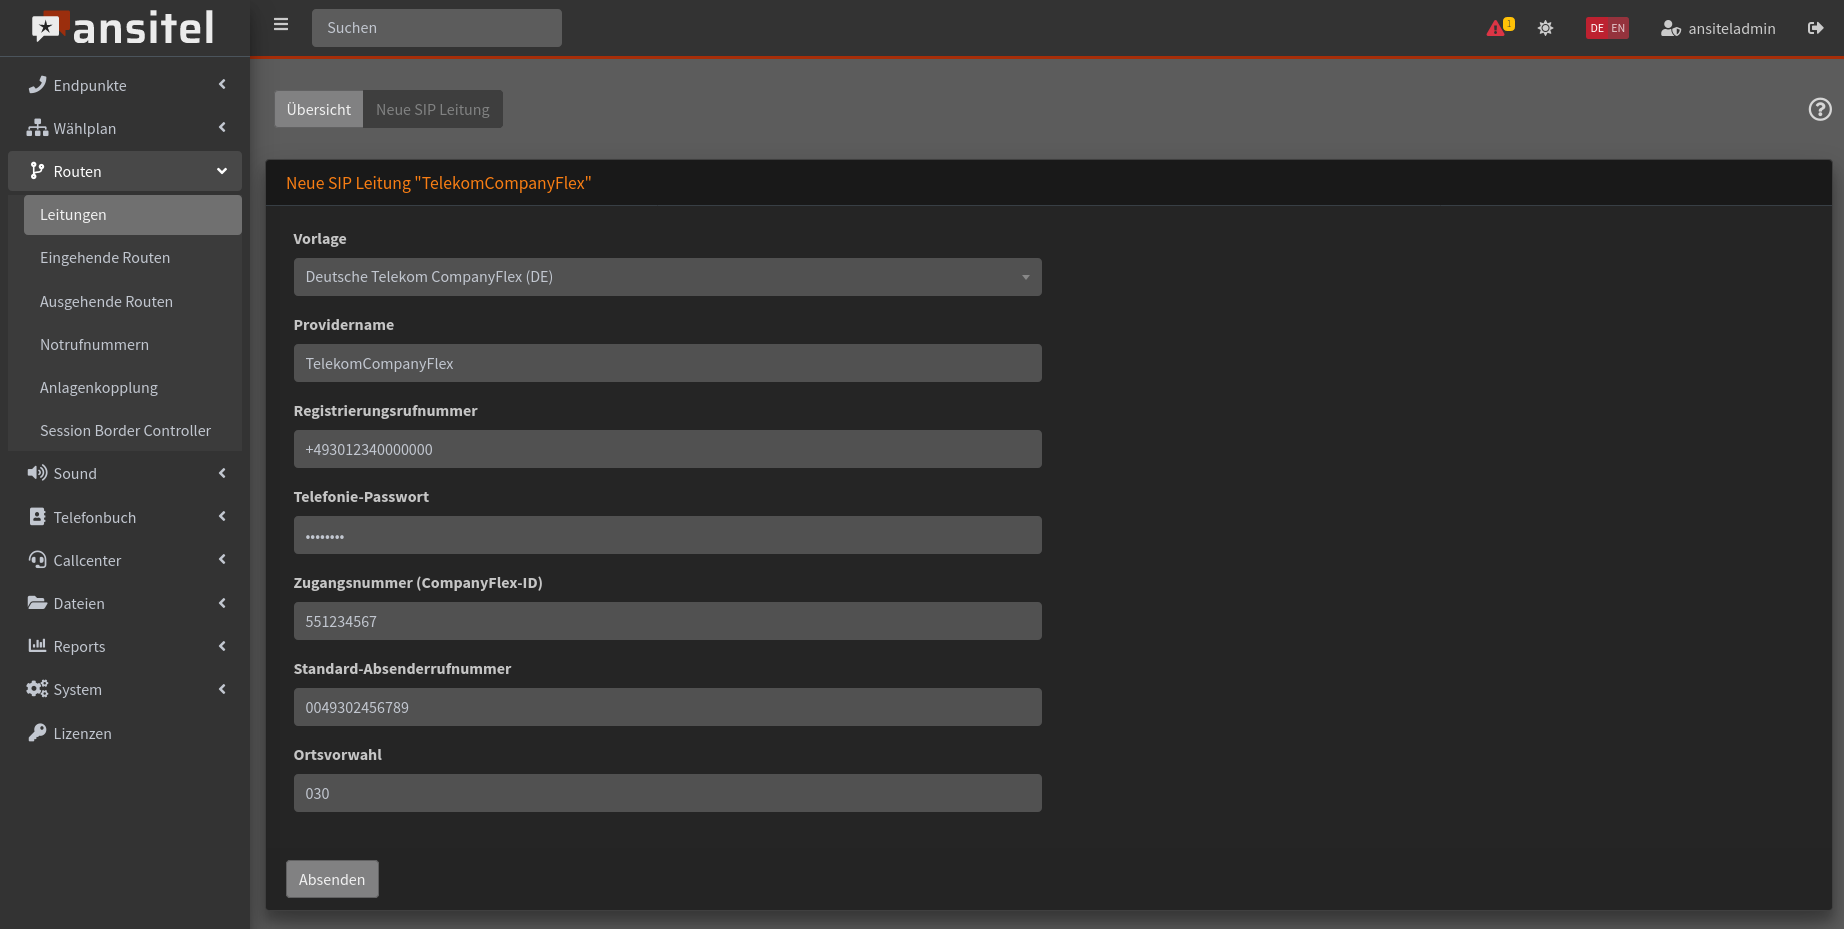1844x929 pixels.
Task: Switch to the Übersicht tab
Action: [318, 109]
